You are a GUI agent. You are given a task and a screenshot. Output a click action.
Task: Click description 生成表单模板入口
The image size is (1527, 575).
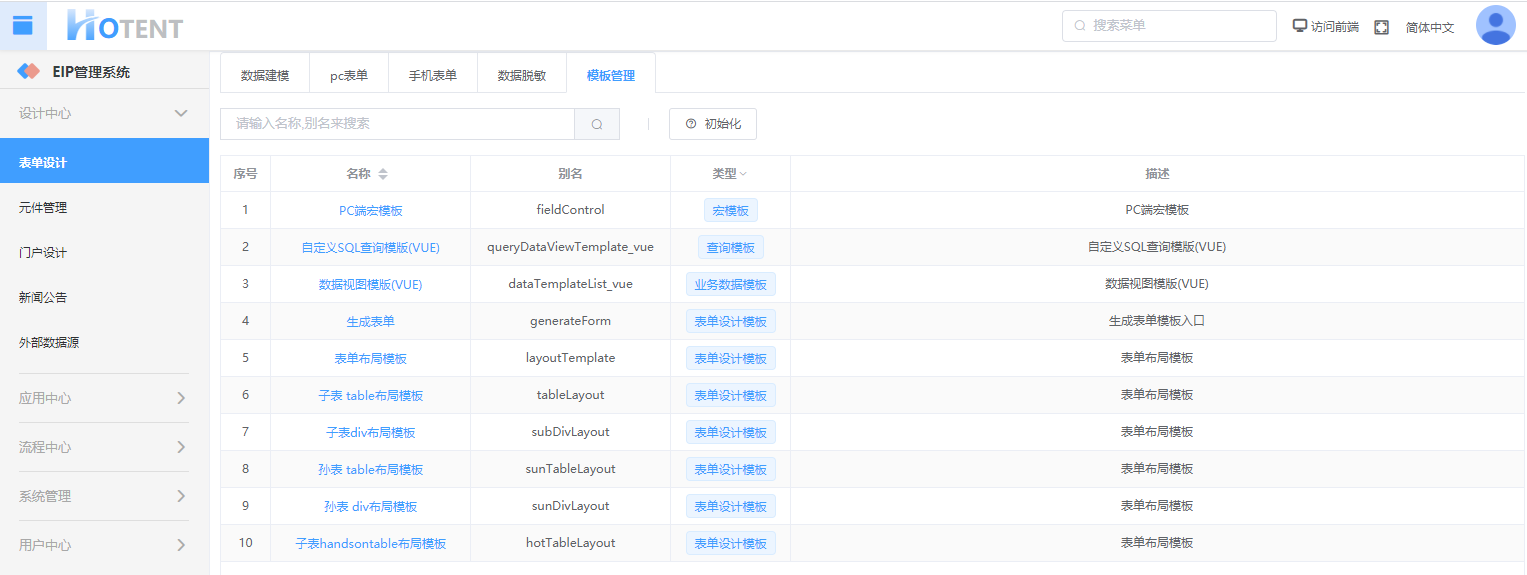tap(1157, 321)
